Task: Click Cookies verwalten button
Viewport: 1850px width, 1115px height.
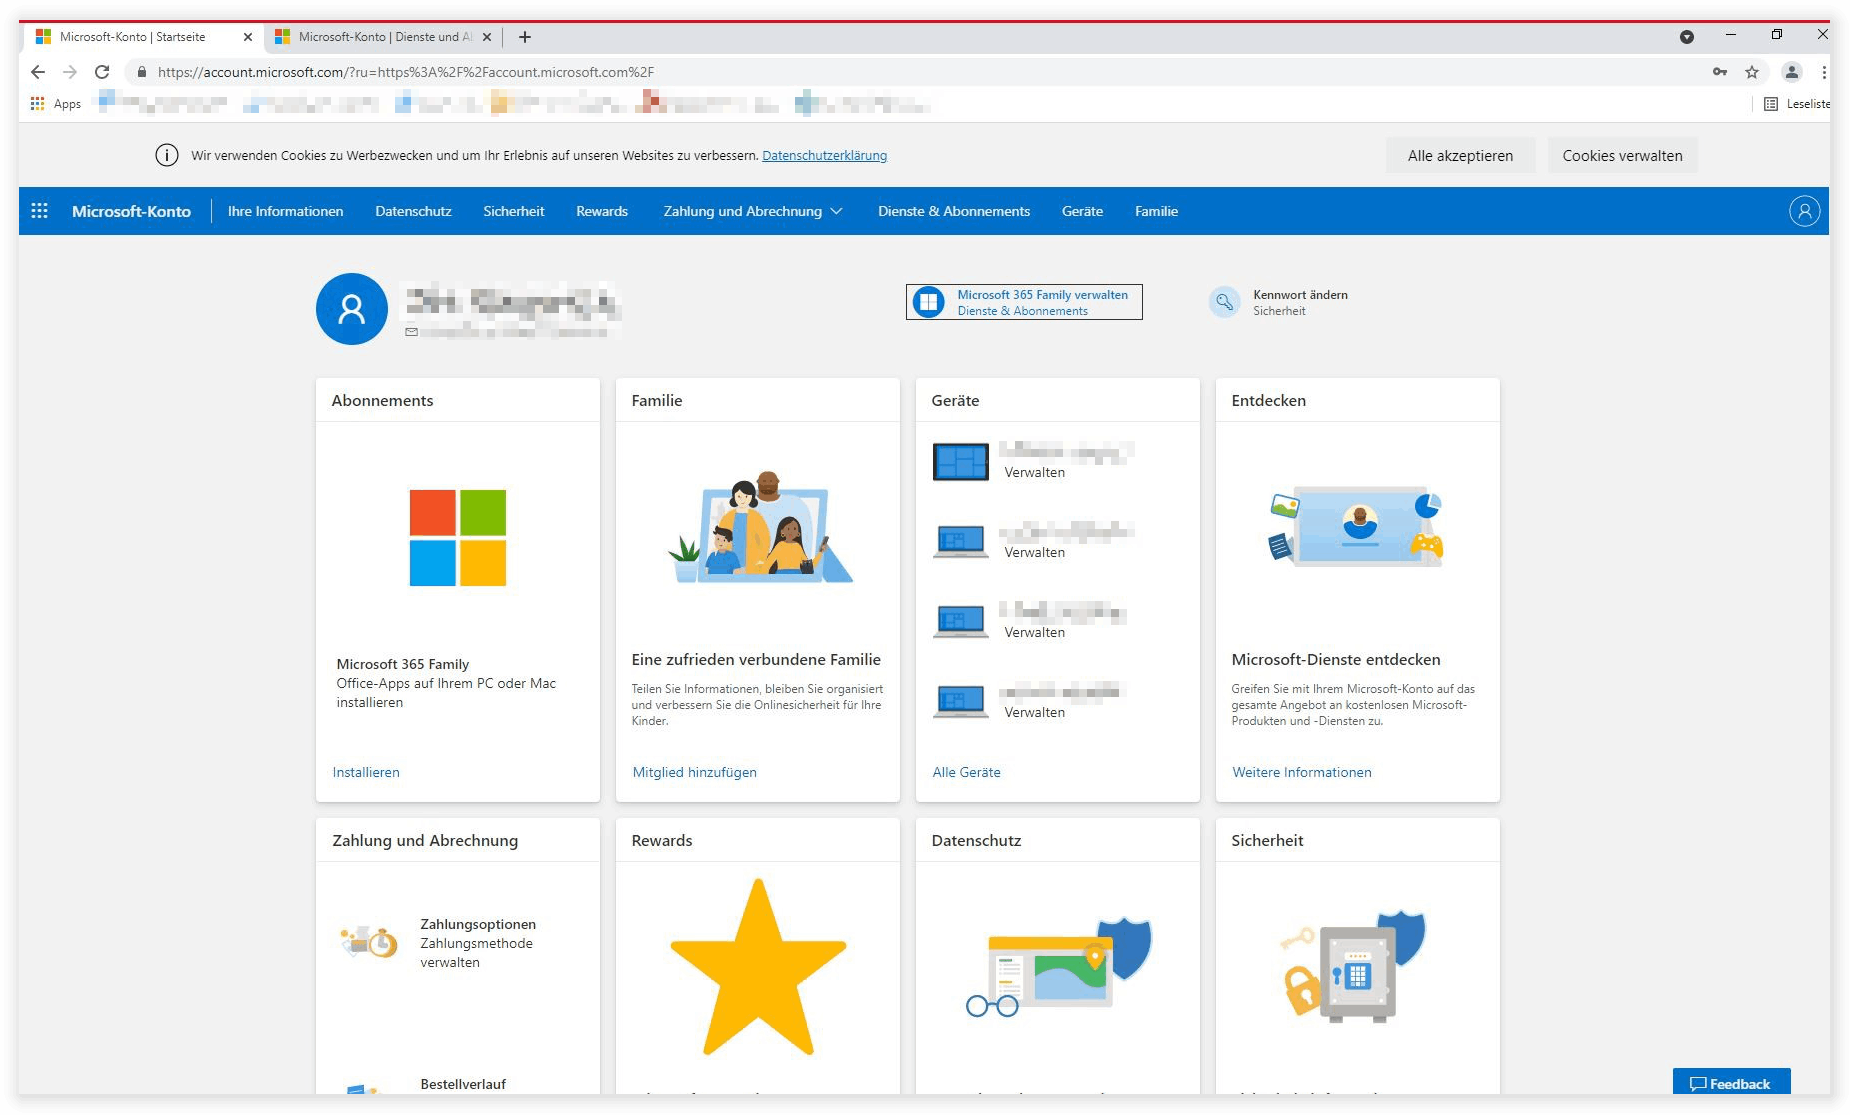Action: [1622, 155]
